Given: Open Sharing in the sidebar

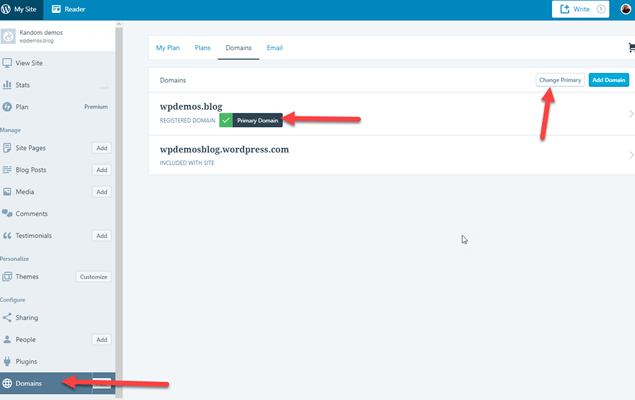Looking at the screenshot, I should click(x=58, y=317).
